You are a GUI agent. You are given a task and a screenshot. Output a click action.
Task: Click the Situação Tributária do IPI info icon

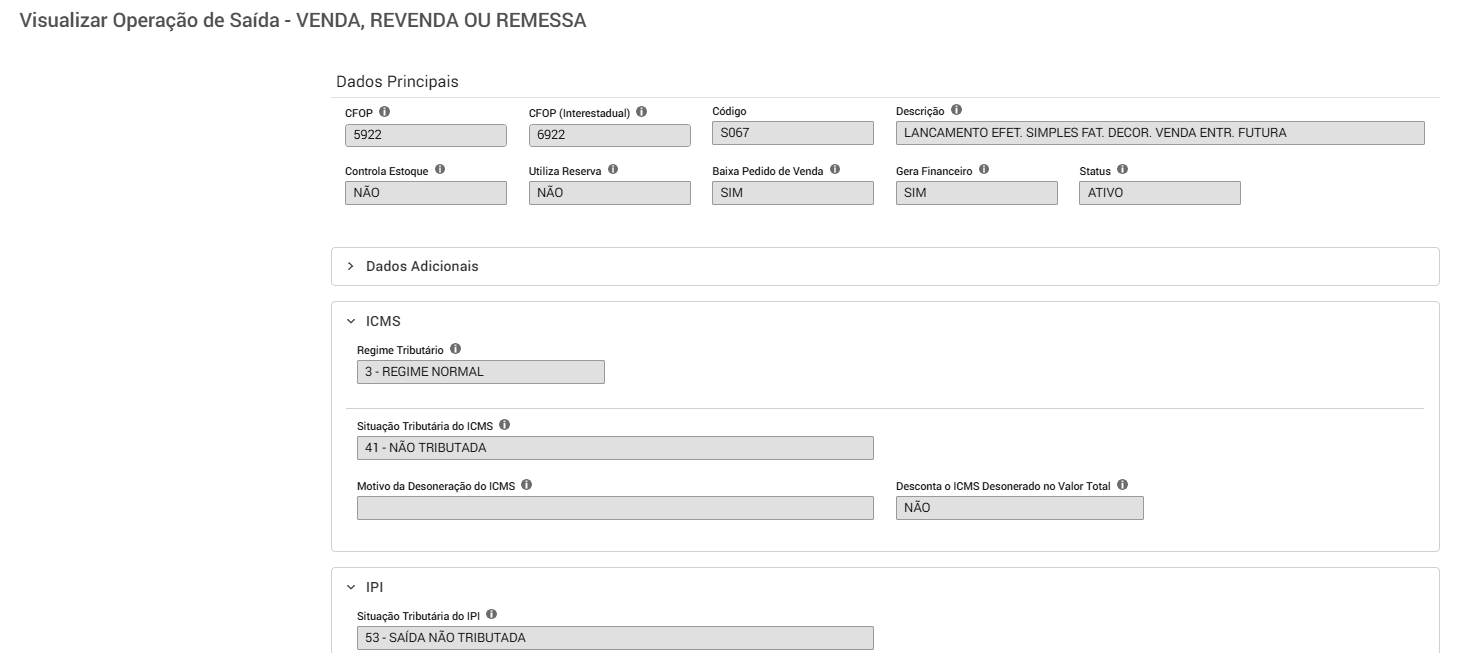(491, 614)
